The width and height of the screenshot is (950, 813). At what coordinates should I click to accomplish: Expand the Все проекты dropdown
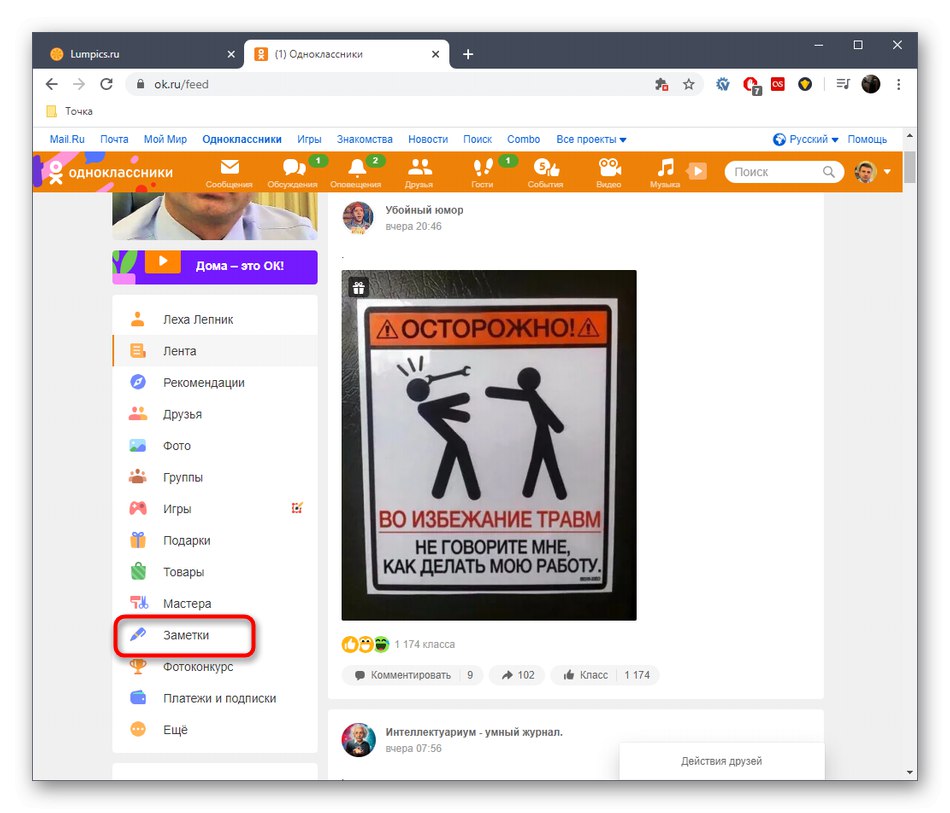click(x=591, y=139)
